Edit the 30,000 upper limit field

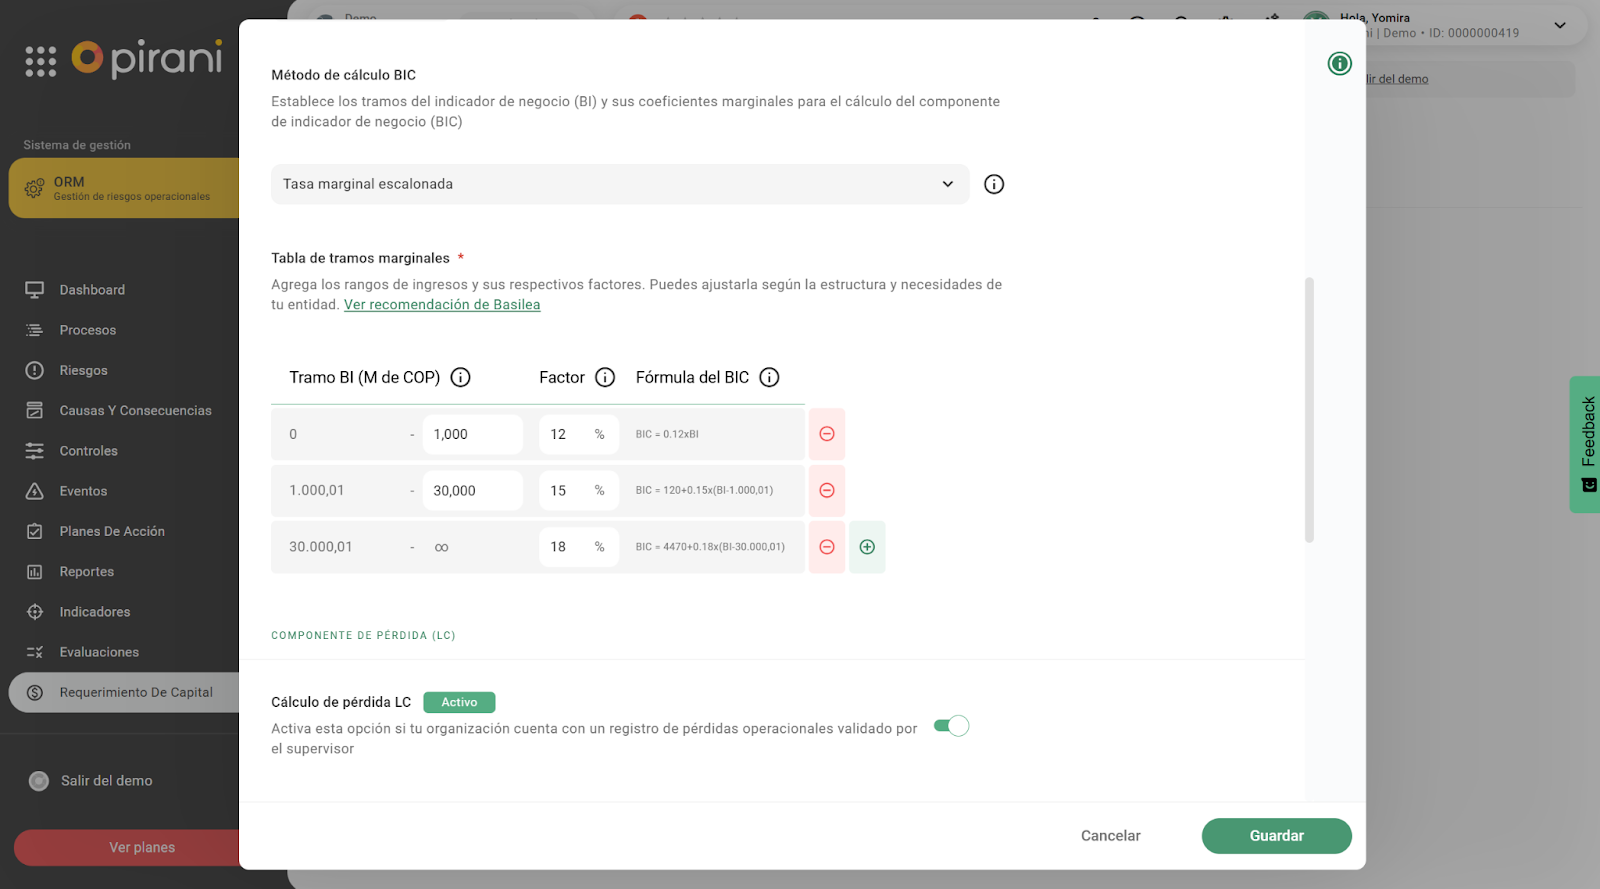pyautogui.click(x=472, y=491)
